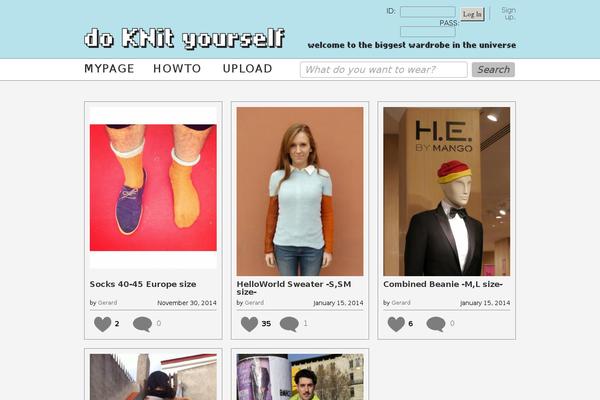Click the like count 6 on Beanie card
Screen dimensions: 600x400
pyautogui.click(x=410, y=324)
